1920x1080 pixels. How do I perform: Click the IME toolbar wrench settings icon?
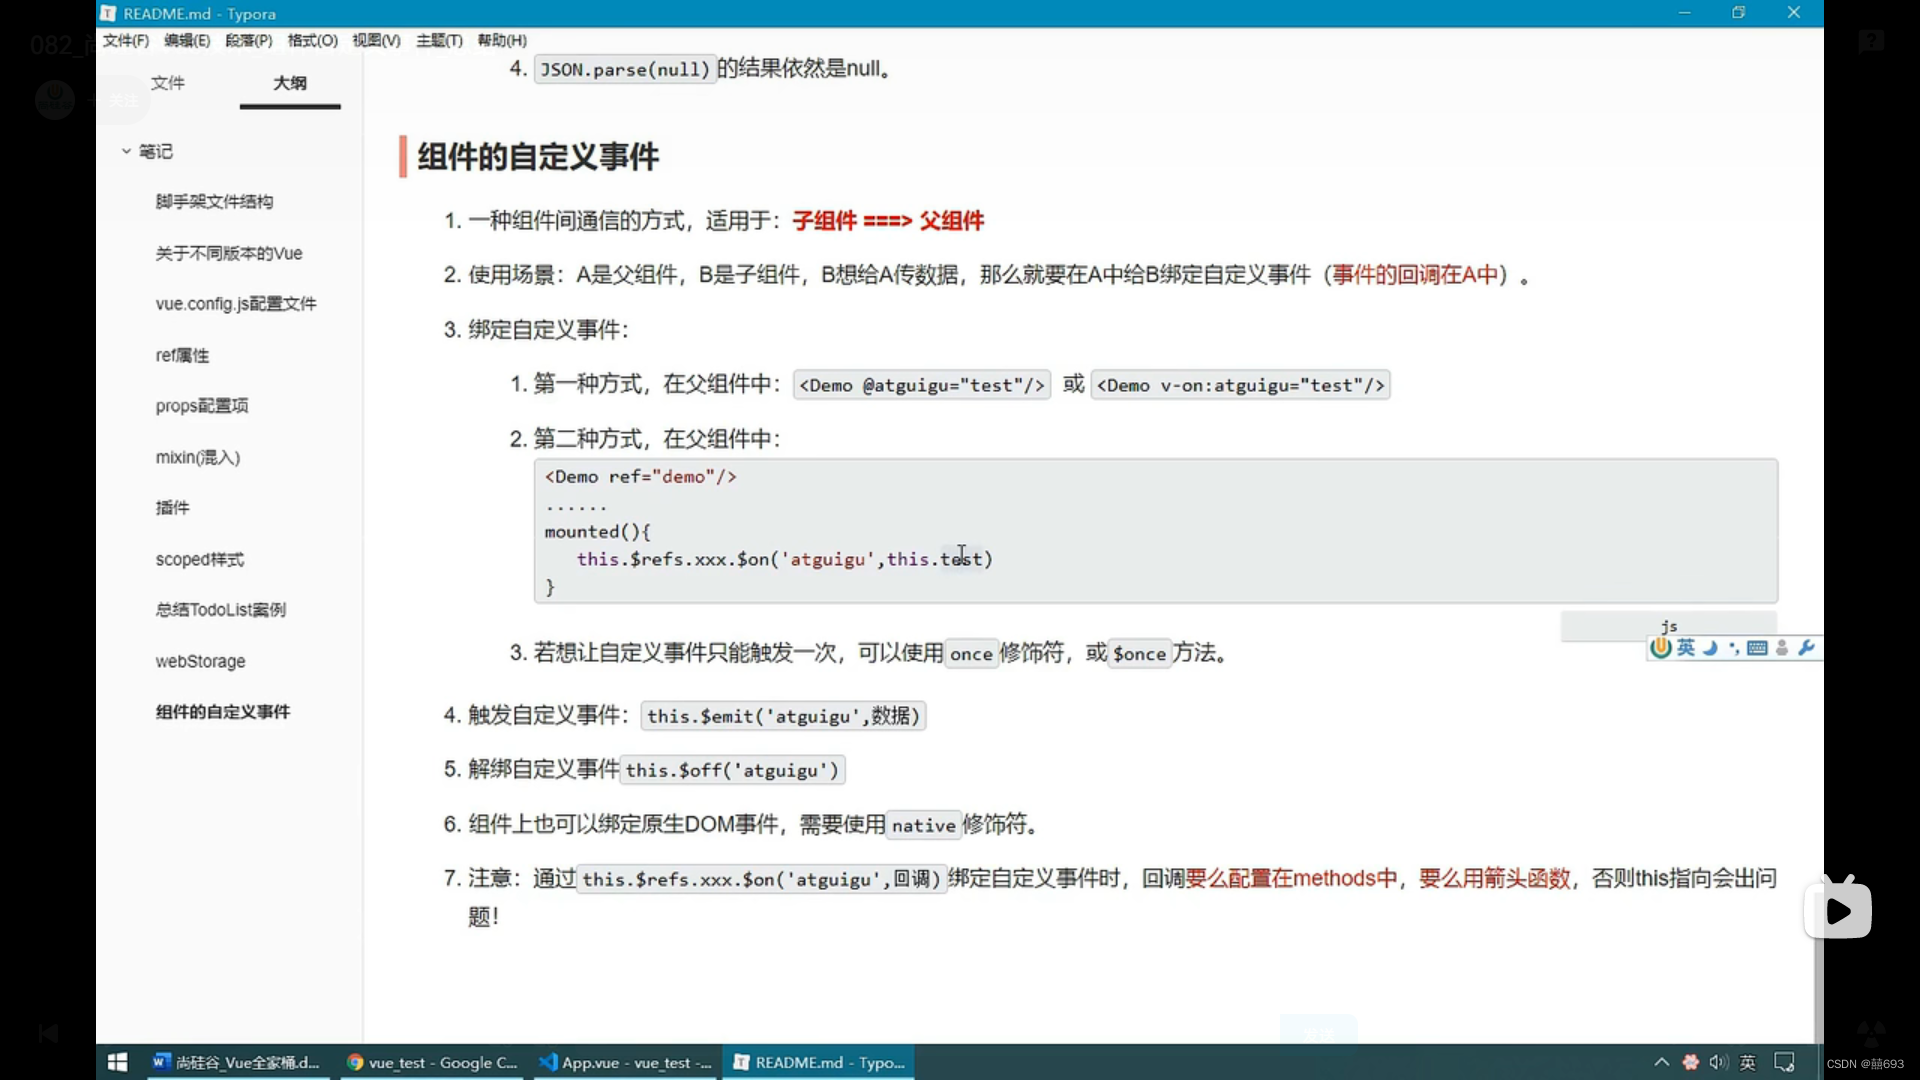click(x=1806, y=648)
